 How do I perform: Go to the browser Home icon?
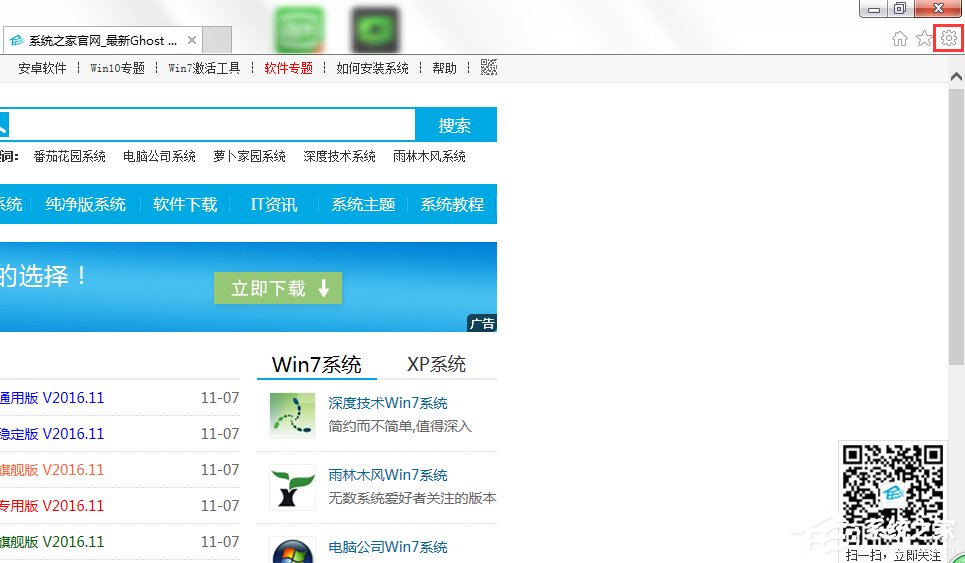(x=900, y=38)
